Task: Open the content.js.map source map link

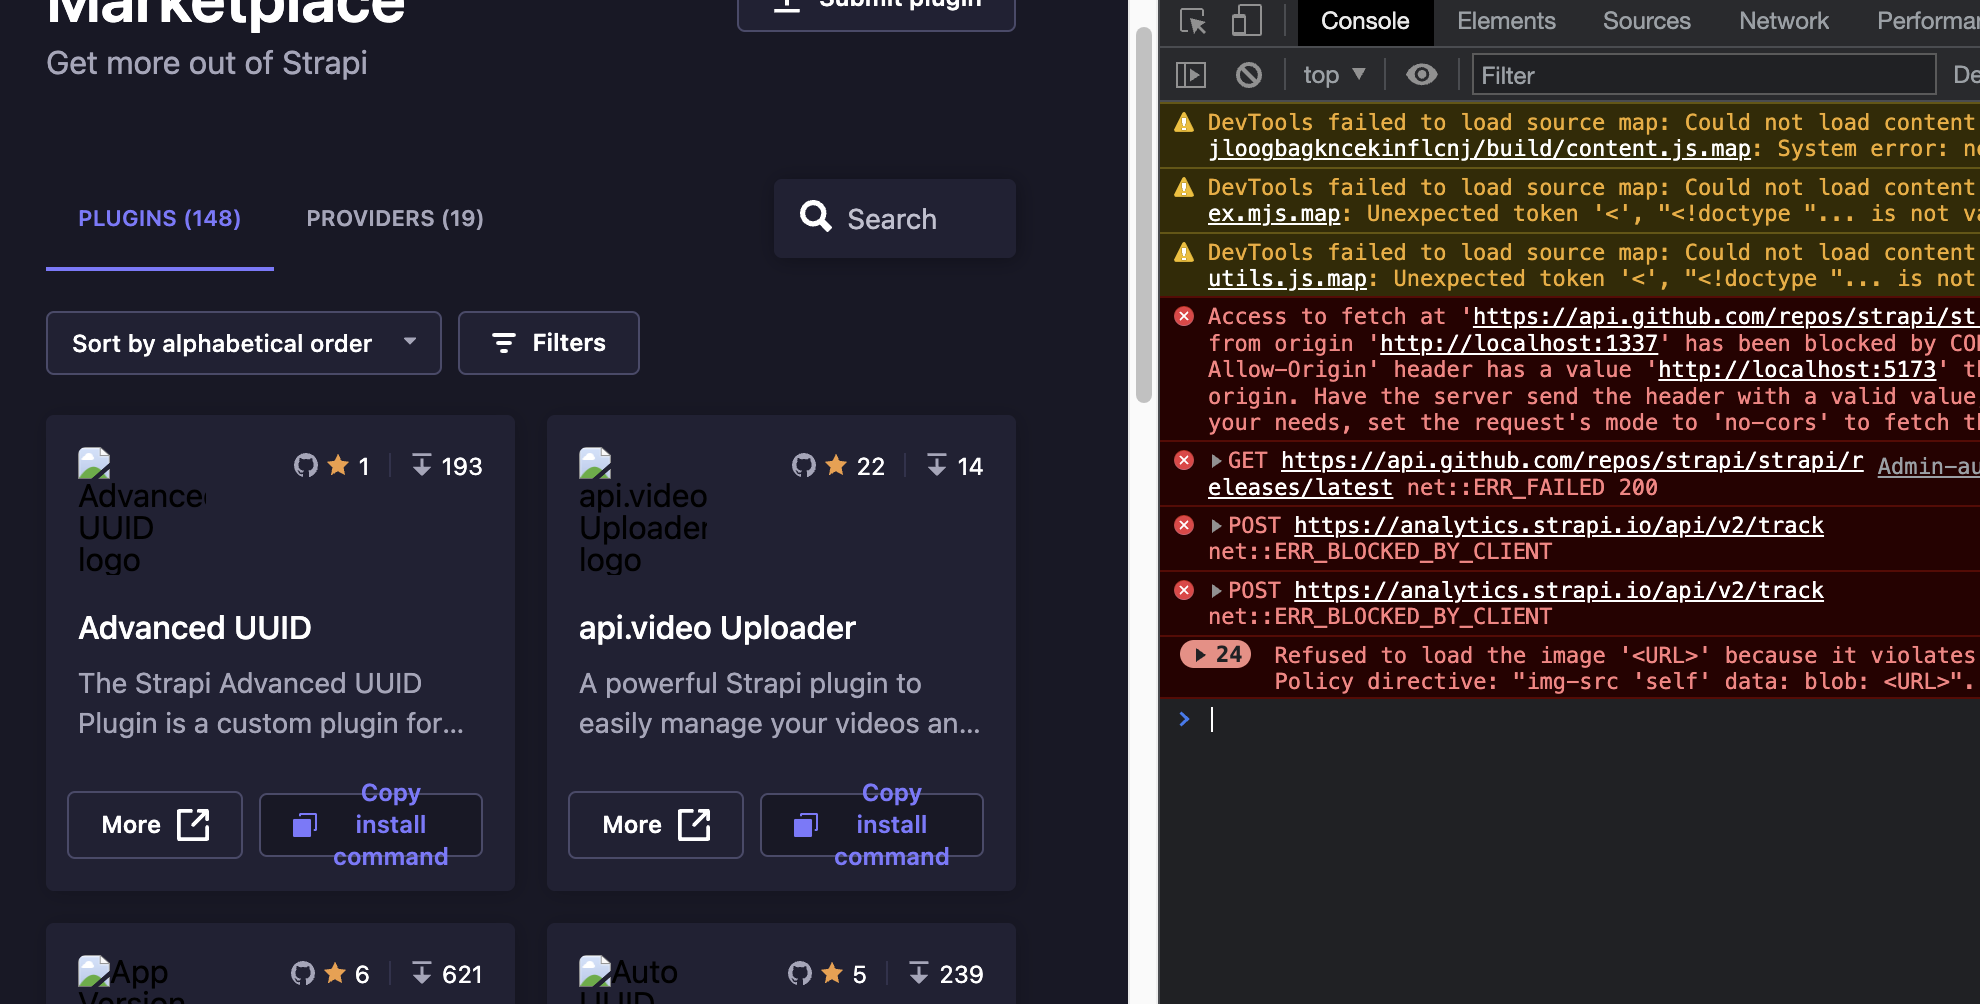Action: [x=1479, y=149]
